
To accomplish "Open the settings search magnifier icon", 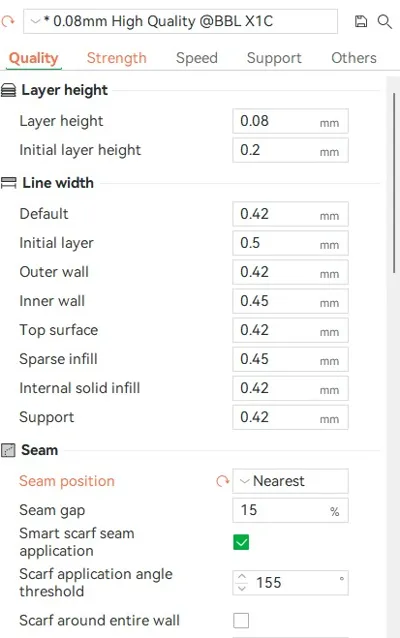I will [x=385, y=21].
